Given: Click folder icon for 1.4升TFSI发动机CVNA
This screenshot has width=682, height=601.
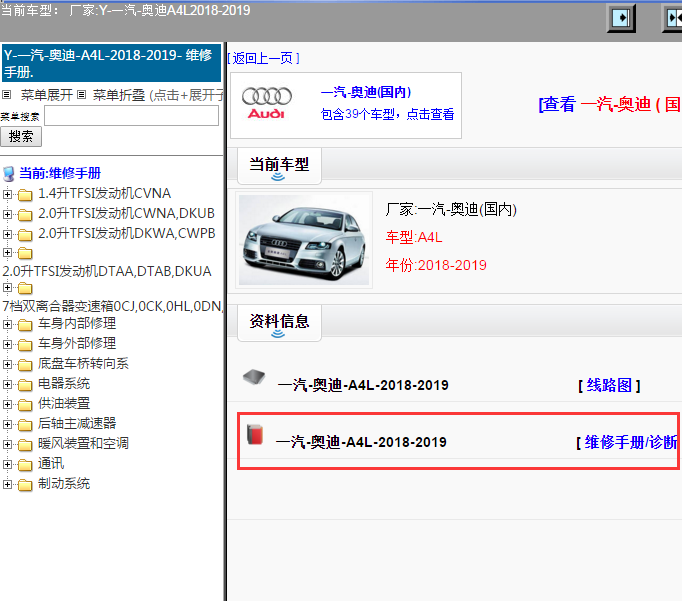Looking at the screenshot, I should pyautogui.click(x=25, y=194).
